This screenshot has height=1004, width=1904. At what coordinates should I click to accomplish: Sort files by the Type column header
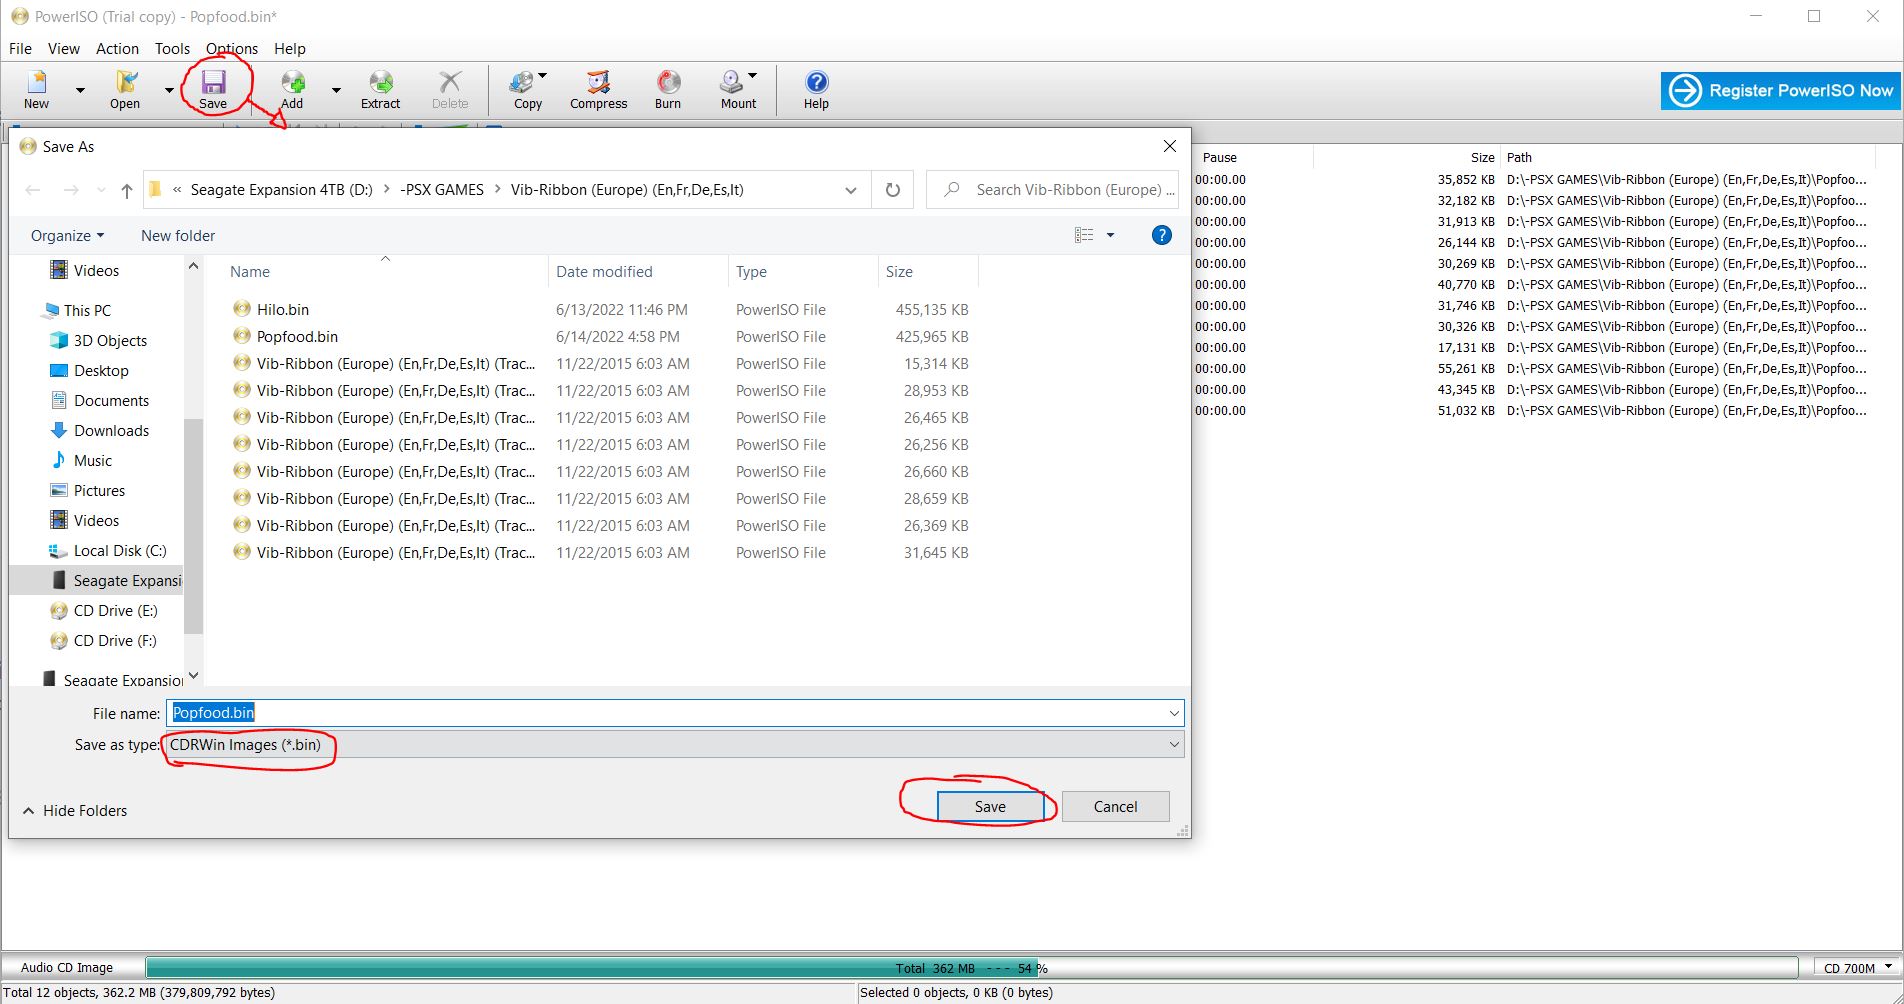coord(751,272)
